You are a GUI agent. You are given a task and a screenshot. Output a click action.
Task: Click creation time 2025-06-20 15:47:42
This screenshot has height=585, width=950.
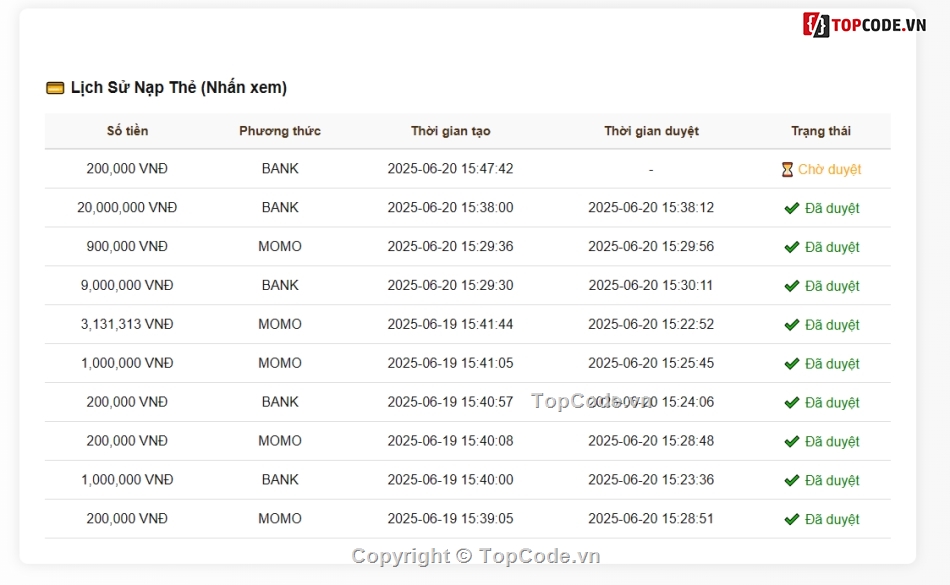pos(450,168)
